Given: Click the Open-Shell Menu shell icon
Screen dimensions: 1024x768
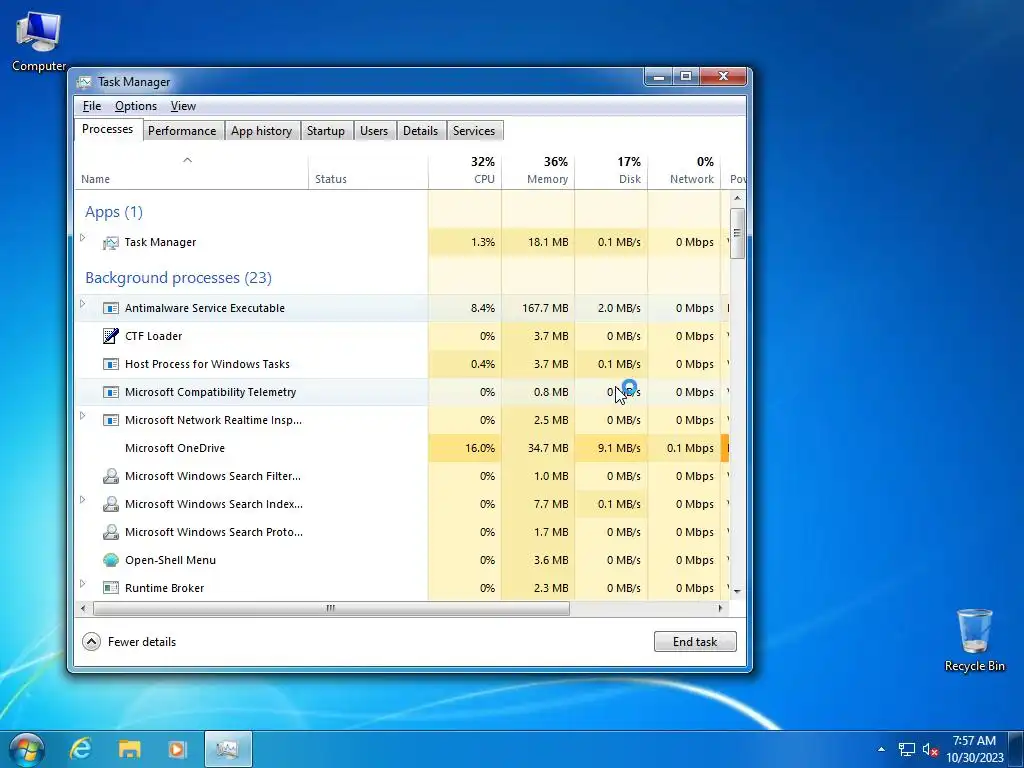Looking at the screenshot, I should pyautogui.click(x=110, y=560).
